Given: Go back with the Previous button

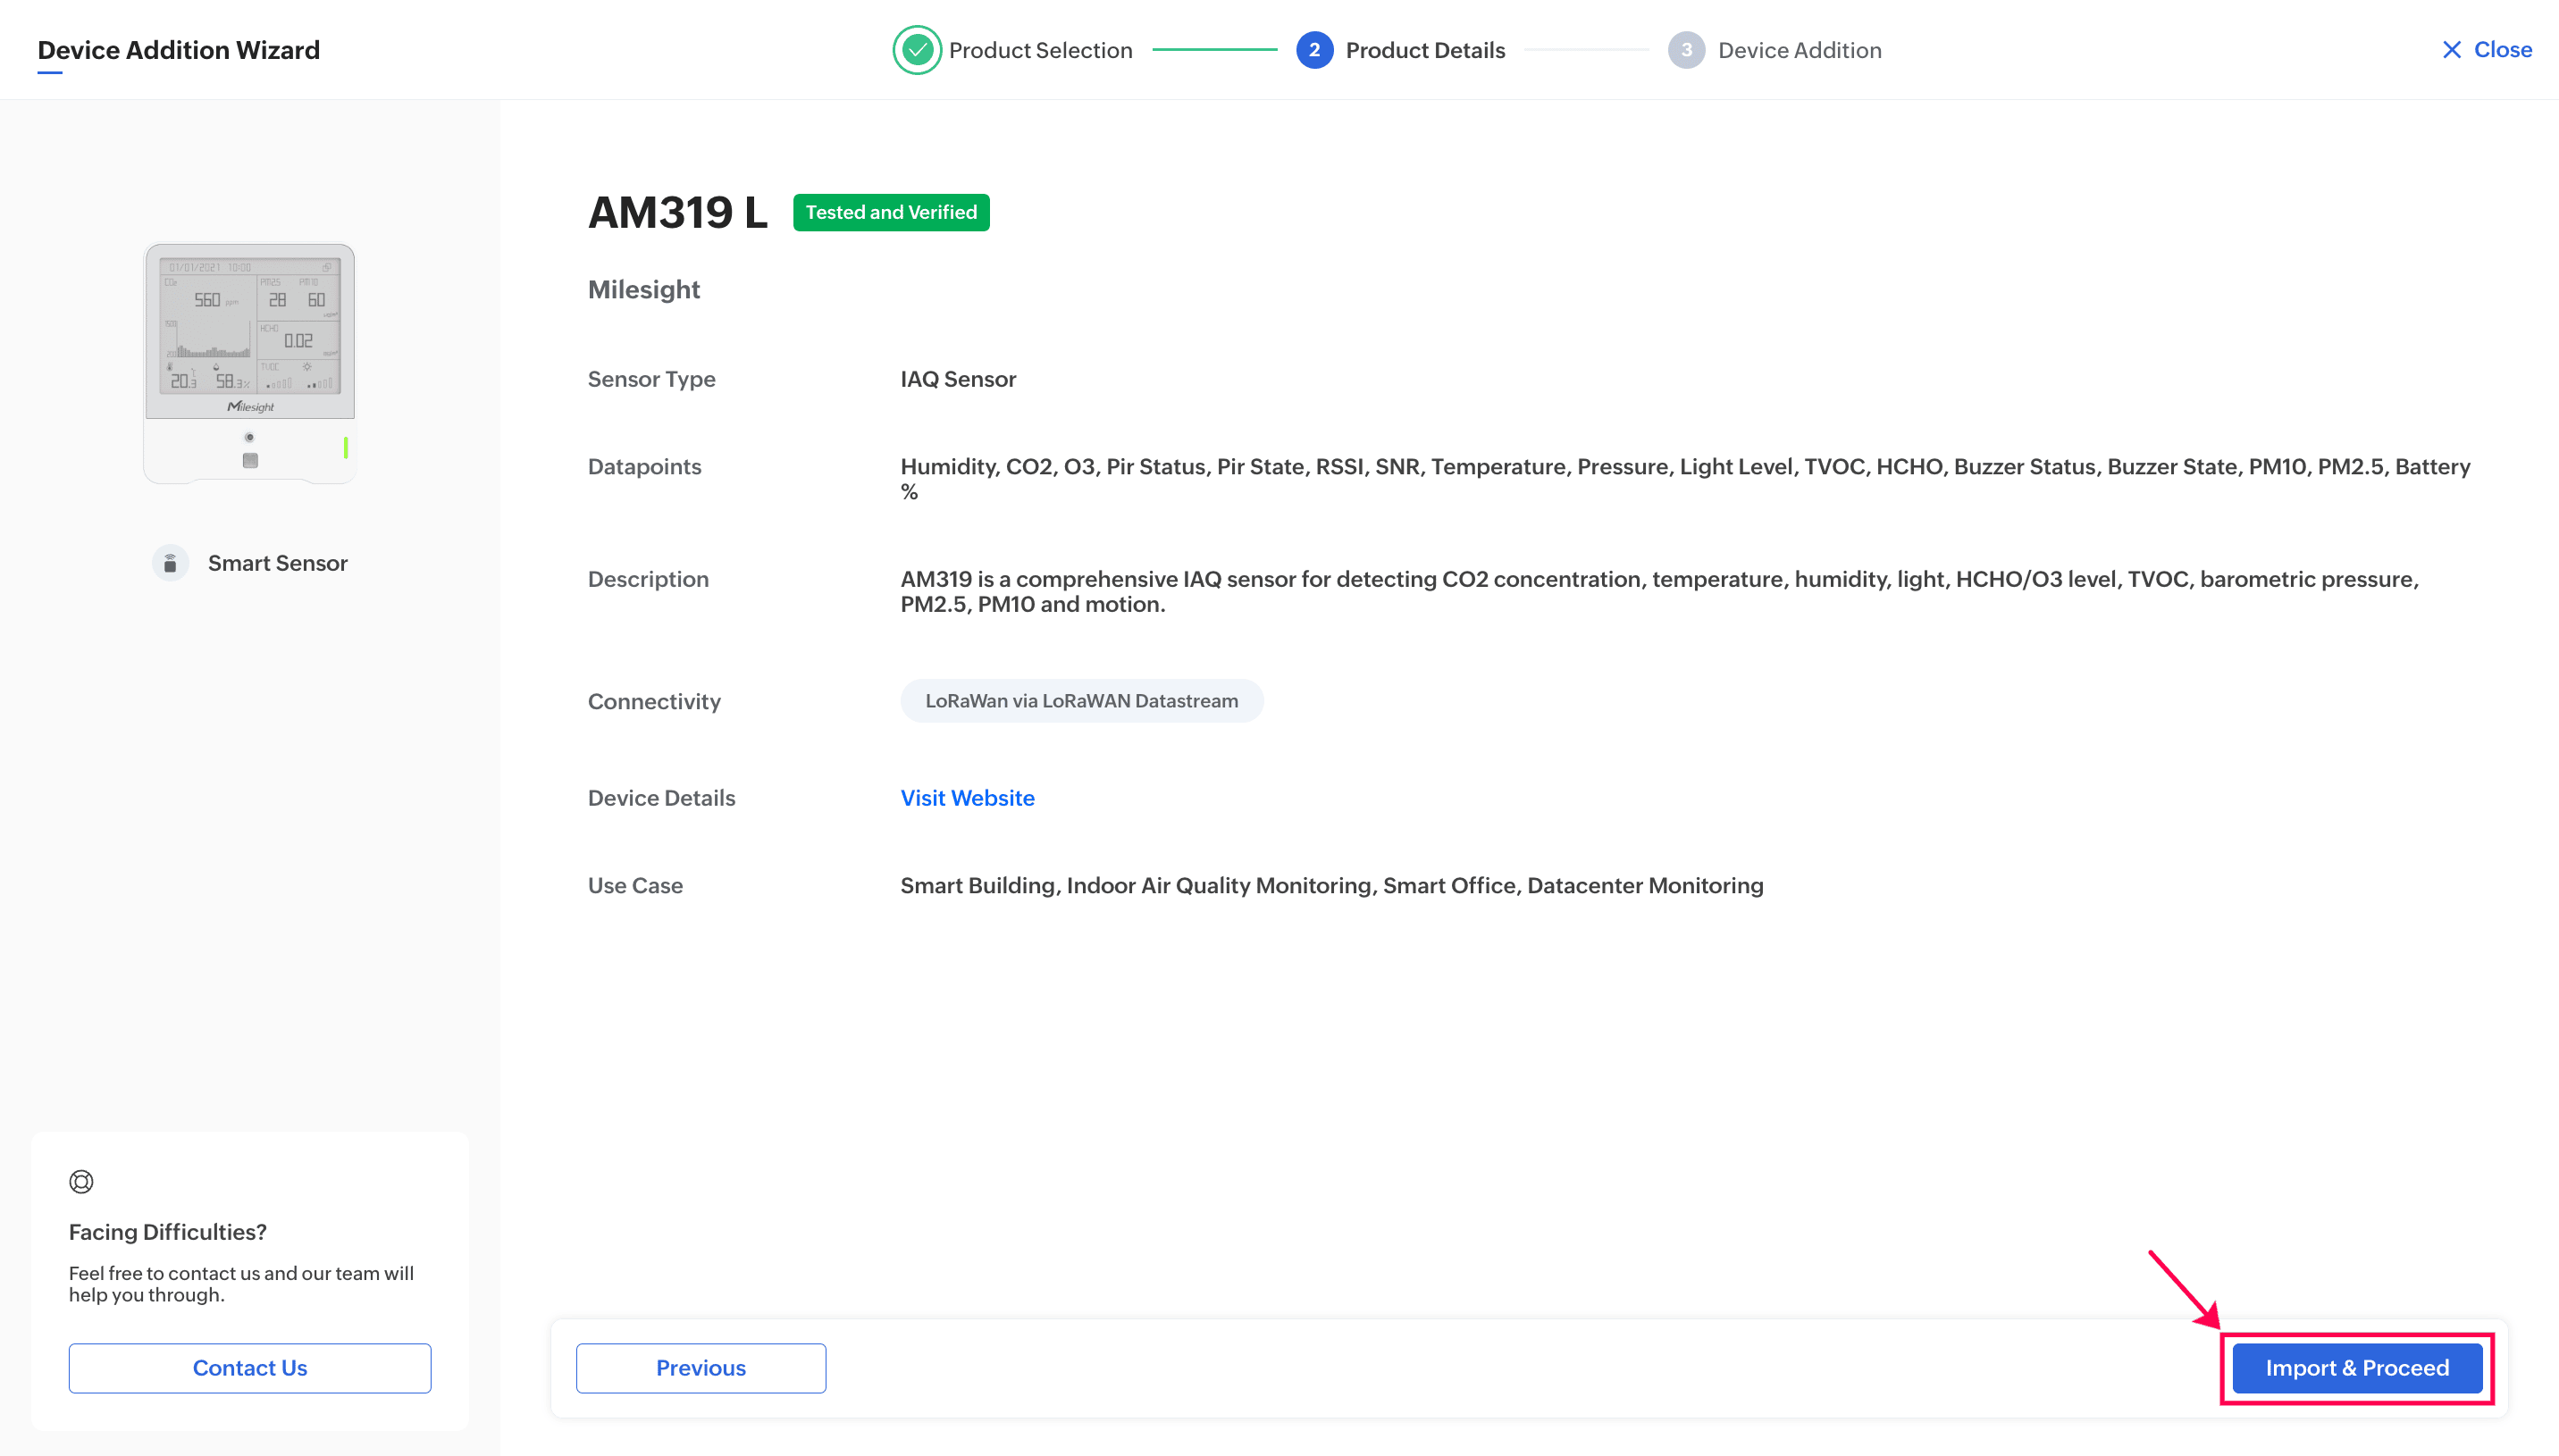Looking at the screenshot, I should tap(700, 1367).
